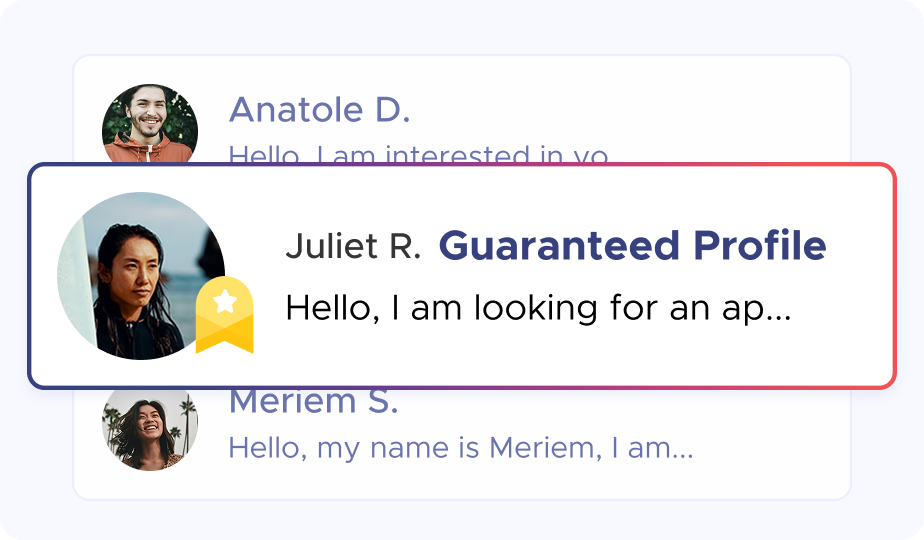Click the red right edge of Juliet's card

coord(894,275)
